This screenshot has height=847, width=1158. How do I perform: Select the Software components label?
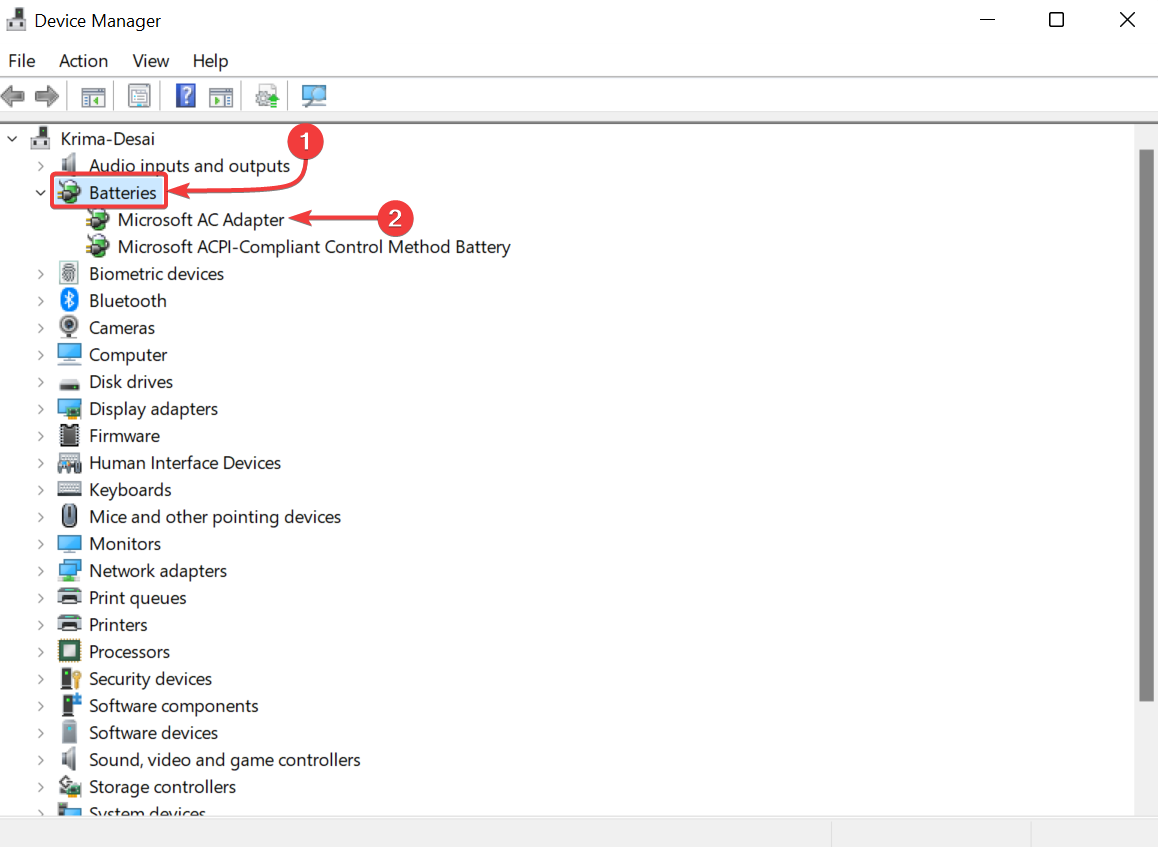[174, 706]
